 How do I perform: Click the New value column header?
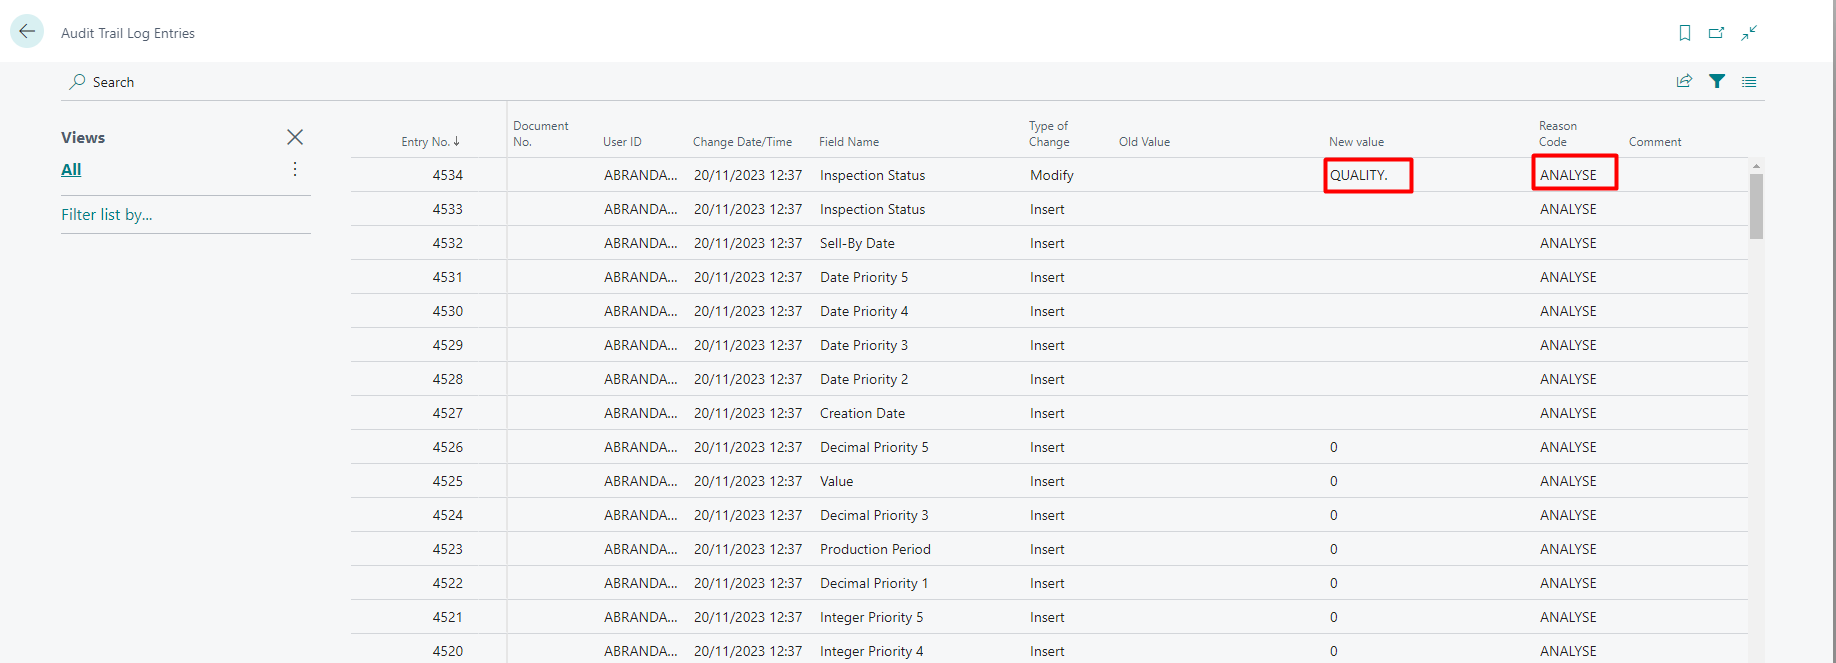(1356, 142)
